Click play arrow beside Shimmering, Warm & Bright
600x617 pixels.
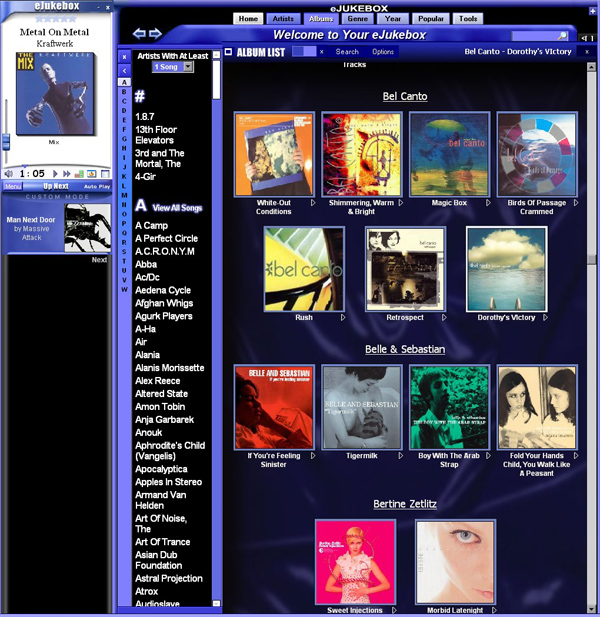[x=401, y=203]
